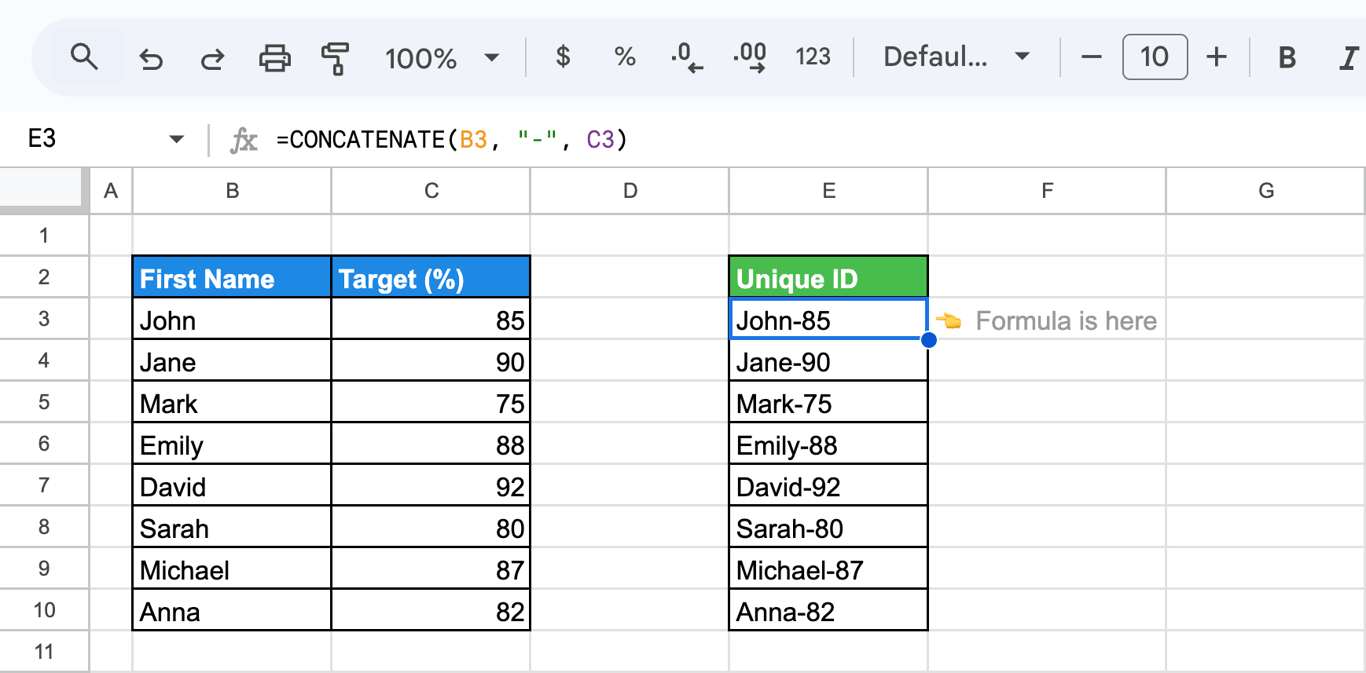Increase decimal places

click(750, 58)
